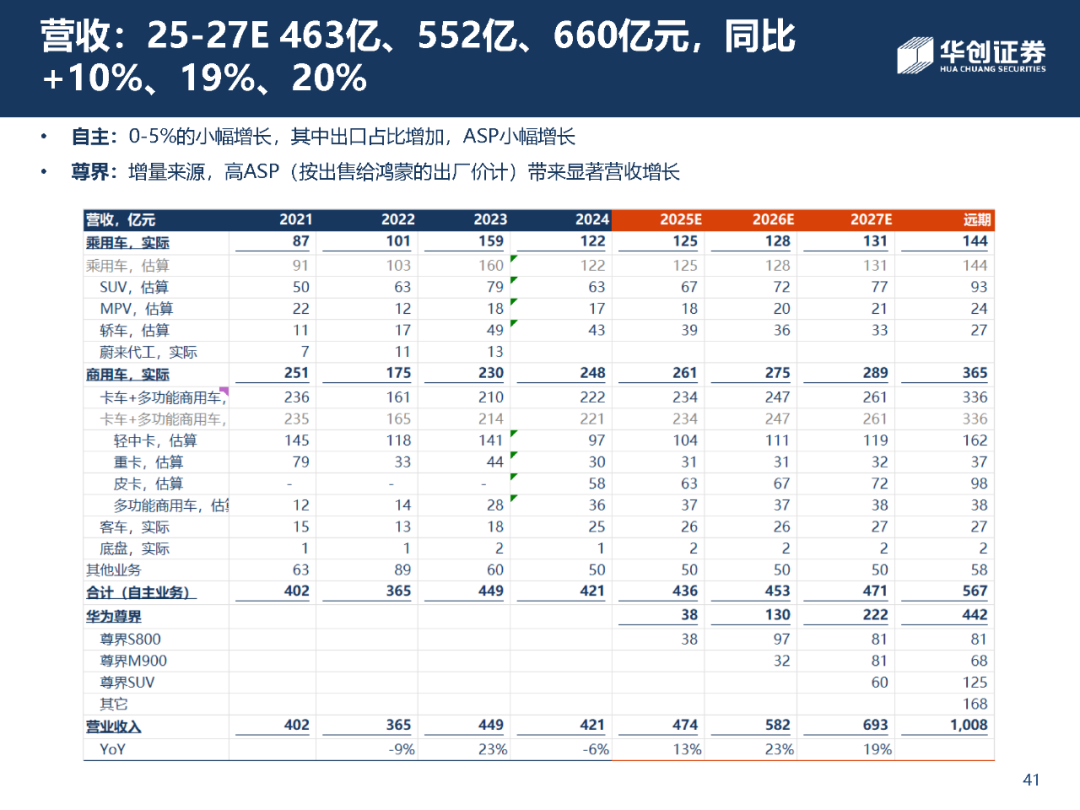Click the table header cell 营收，亿元
The width and height of the screenshot is (1080, 810).
121,220
